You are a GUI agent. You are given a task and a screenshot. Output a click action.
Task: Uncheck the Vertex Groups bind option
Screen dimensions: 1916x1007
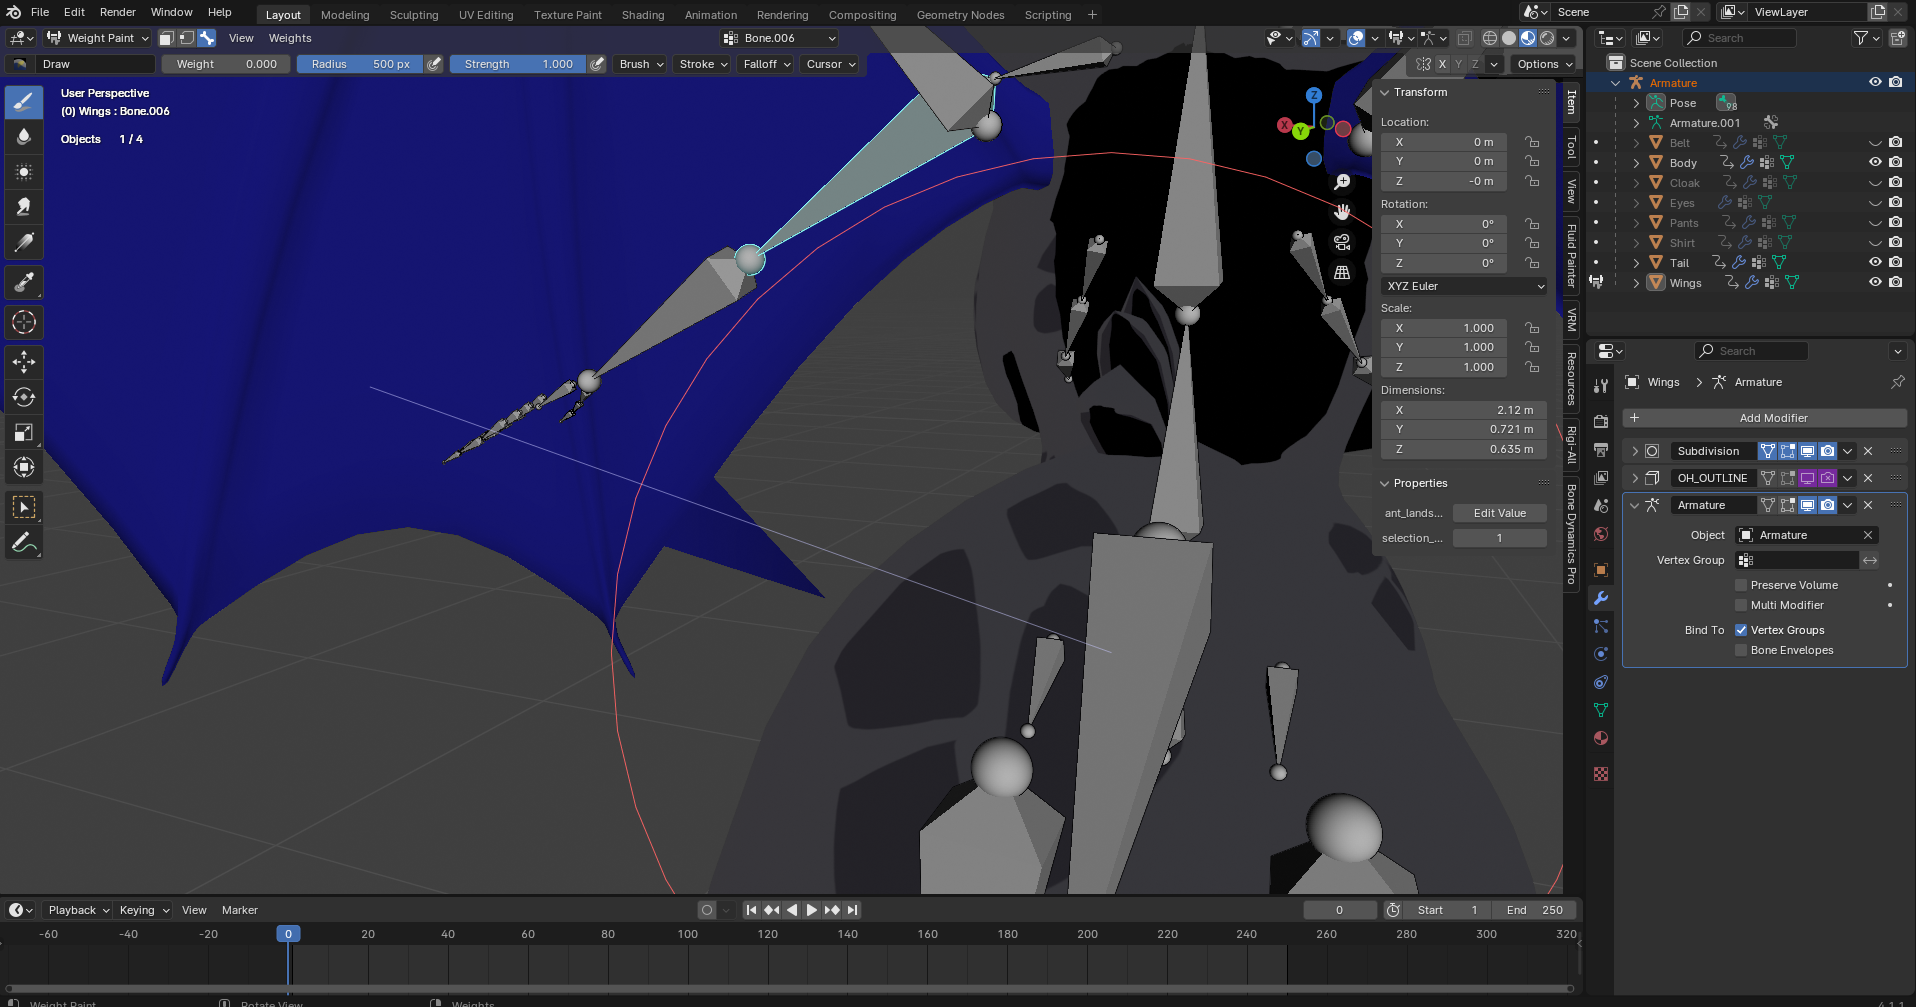coord(1741,630)
